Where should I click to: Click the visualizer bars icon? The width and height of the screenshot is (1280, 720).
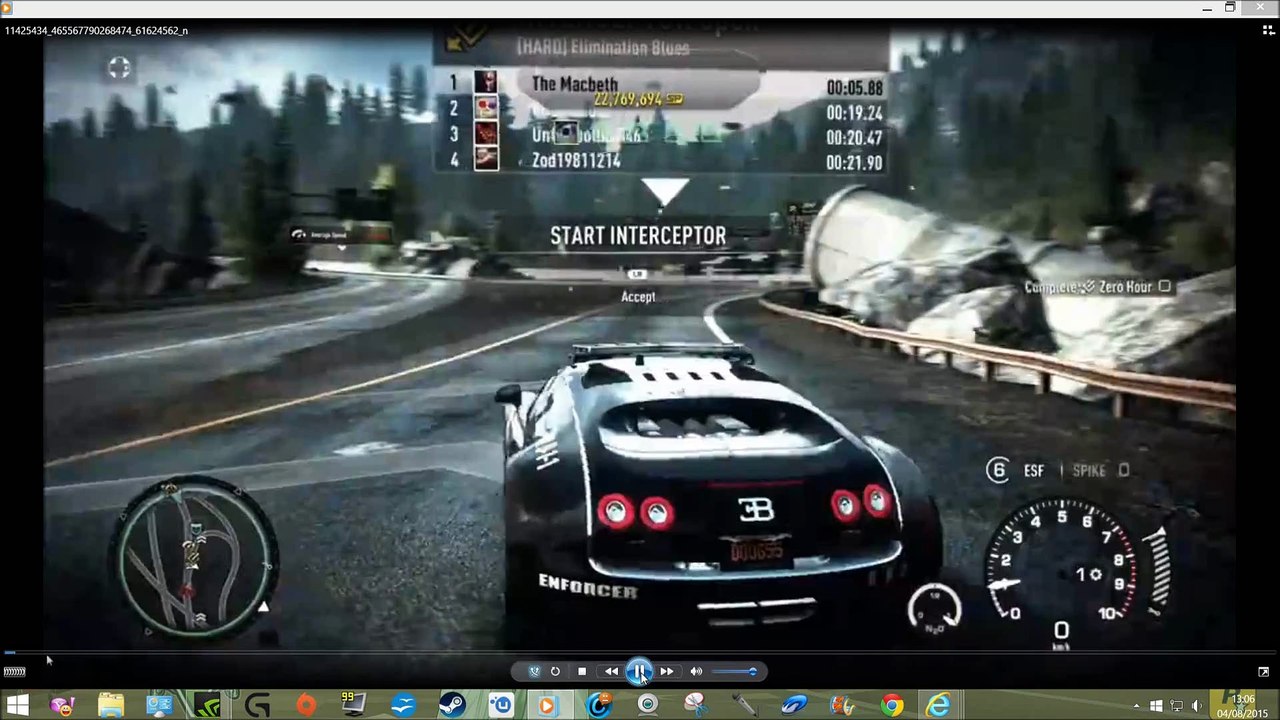(14, 672)
